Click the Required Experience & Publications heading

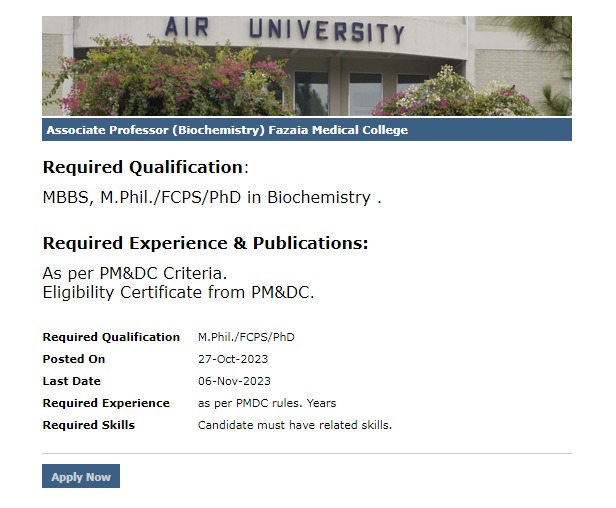(x=205, y=243)
